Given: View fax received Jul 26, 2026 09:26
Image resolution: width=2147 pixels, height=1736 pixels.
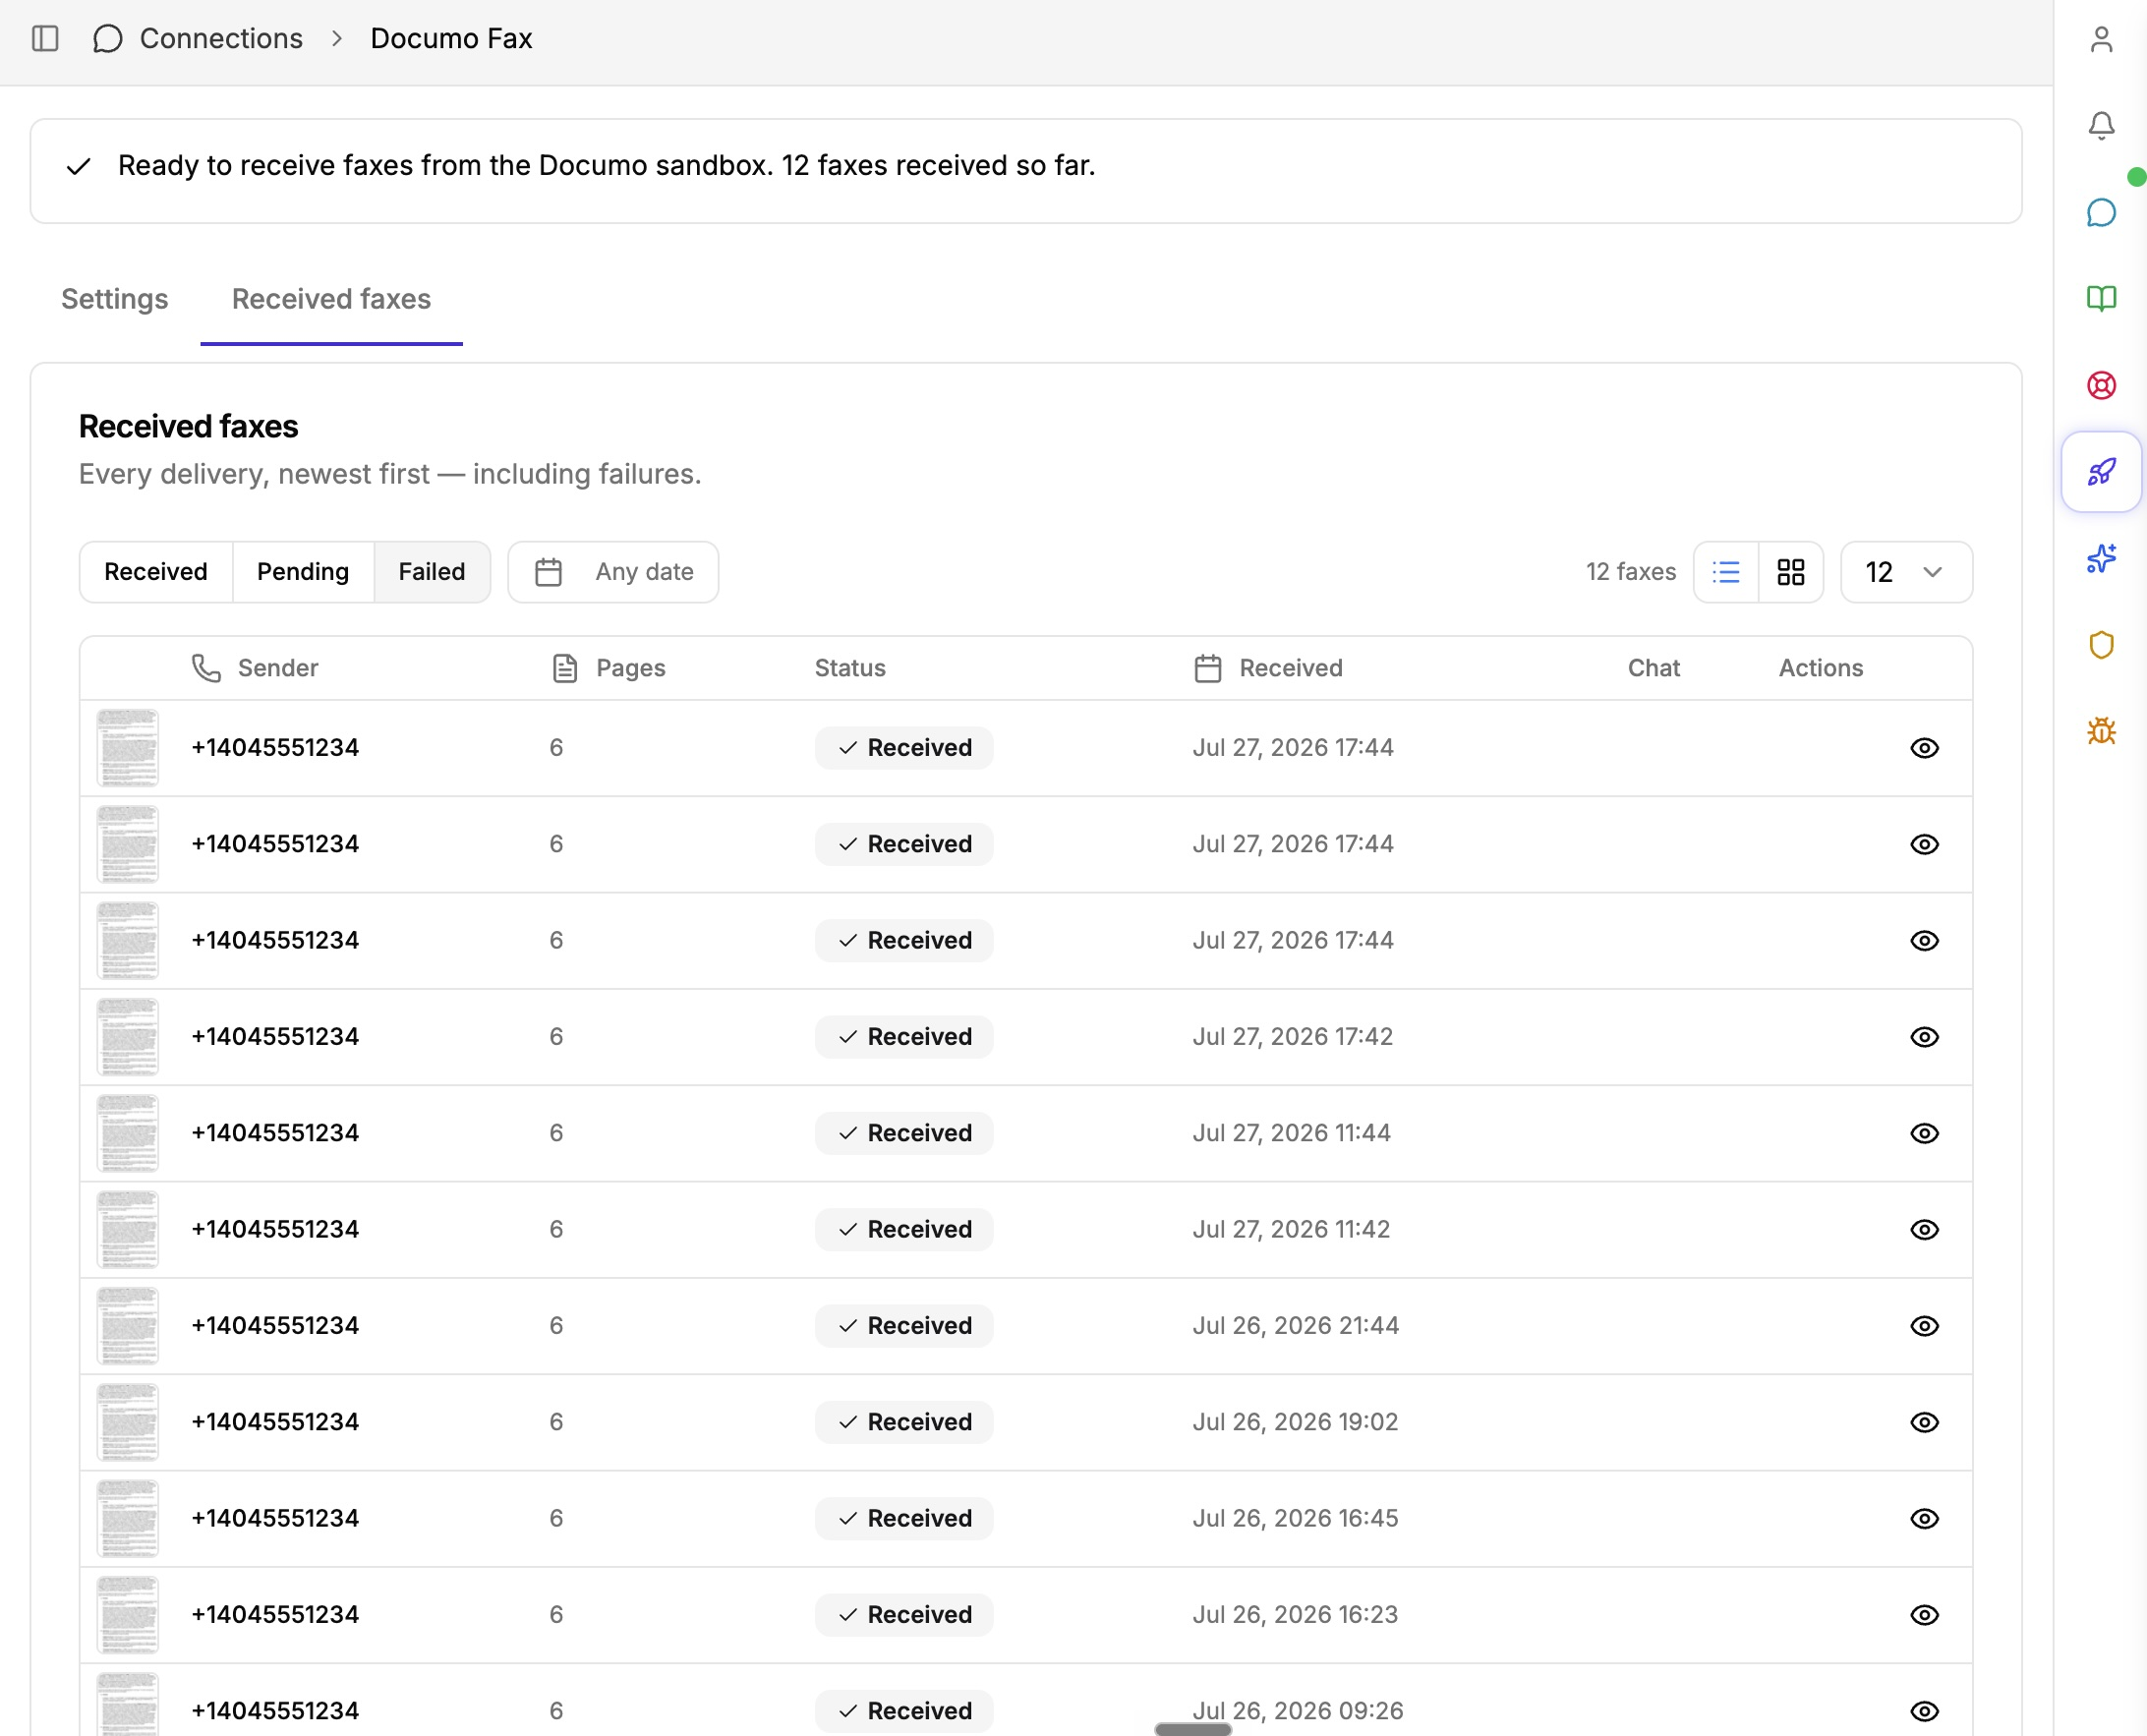Looking at the screenshot, I should pos(1924,1711).
